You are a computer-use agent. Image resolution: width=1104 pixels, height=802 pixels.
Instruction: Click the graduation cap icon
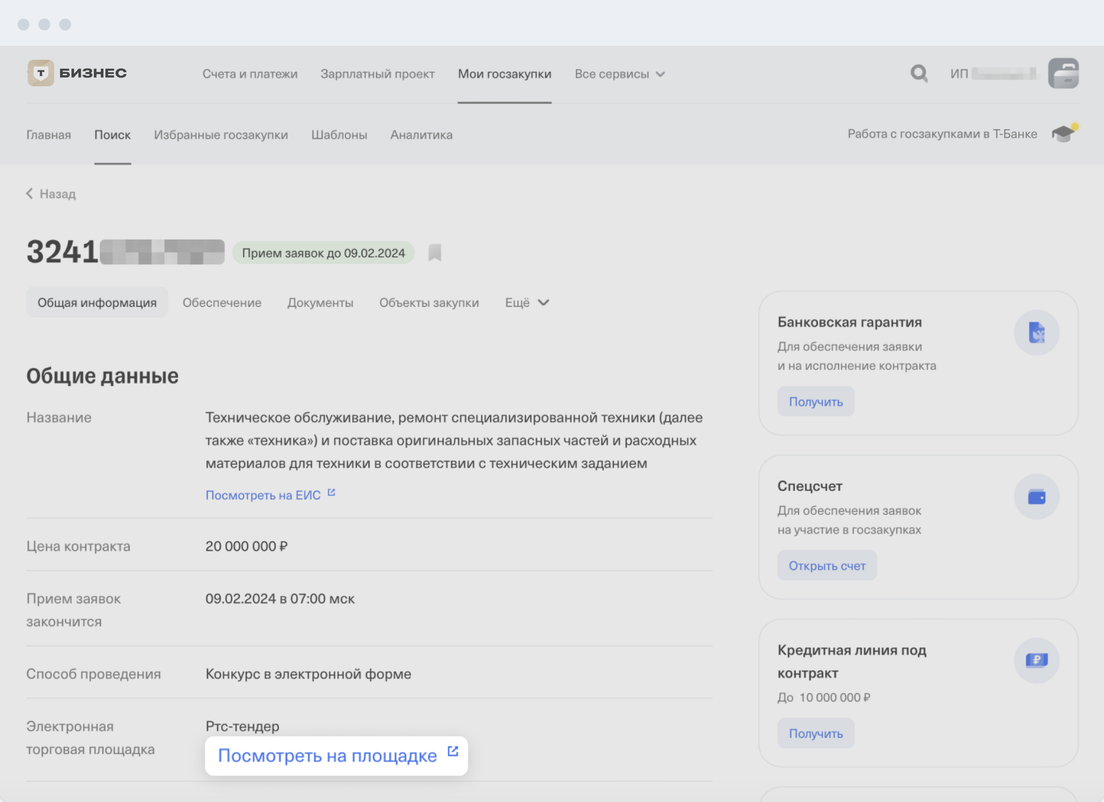tap(1063, 134)
